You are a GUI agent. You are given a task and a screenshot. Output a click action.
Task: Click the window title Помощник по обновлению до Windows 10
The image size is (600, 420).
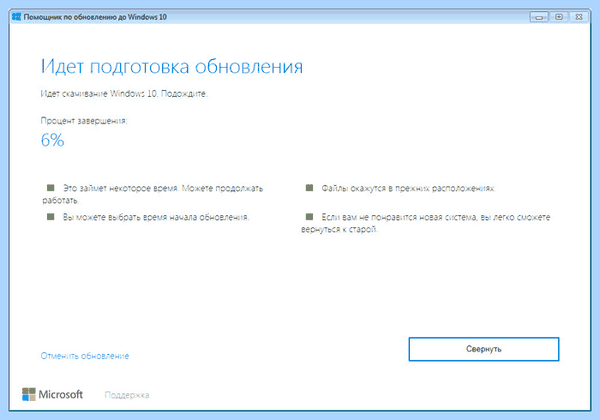point(95,17)
